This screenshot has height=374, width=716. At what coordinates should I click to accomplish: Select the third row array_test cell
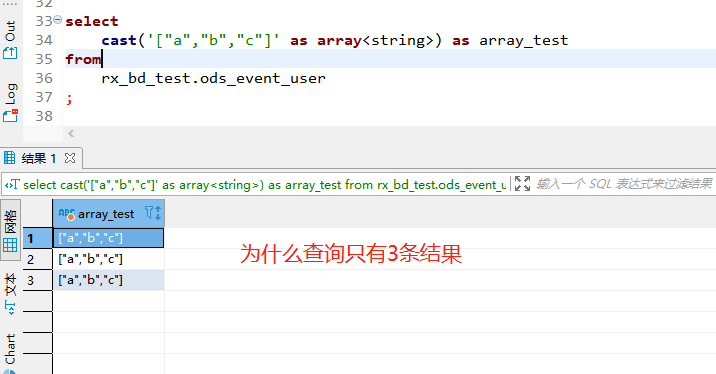(109, 280)
